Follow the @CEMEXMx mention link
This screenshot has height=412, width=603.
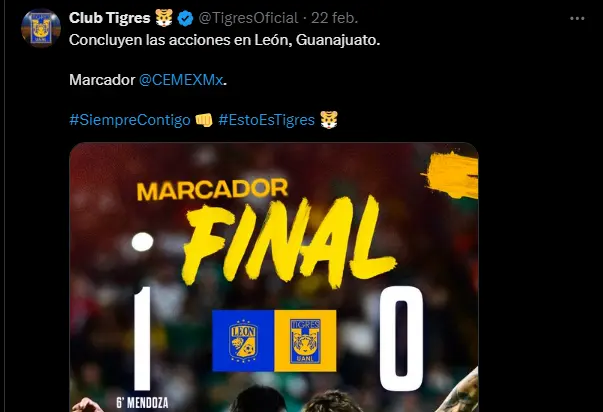(x=181, y=80)
